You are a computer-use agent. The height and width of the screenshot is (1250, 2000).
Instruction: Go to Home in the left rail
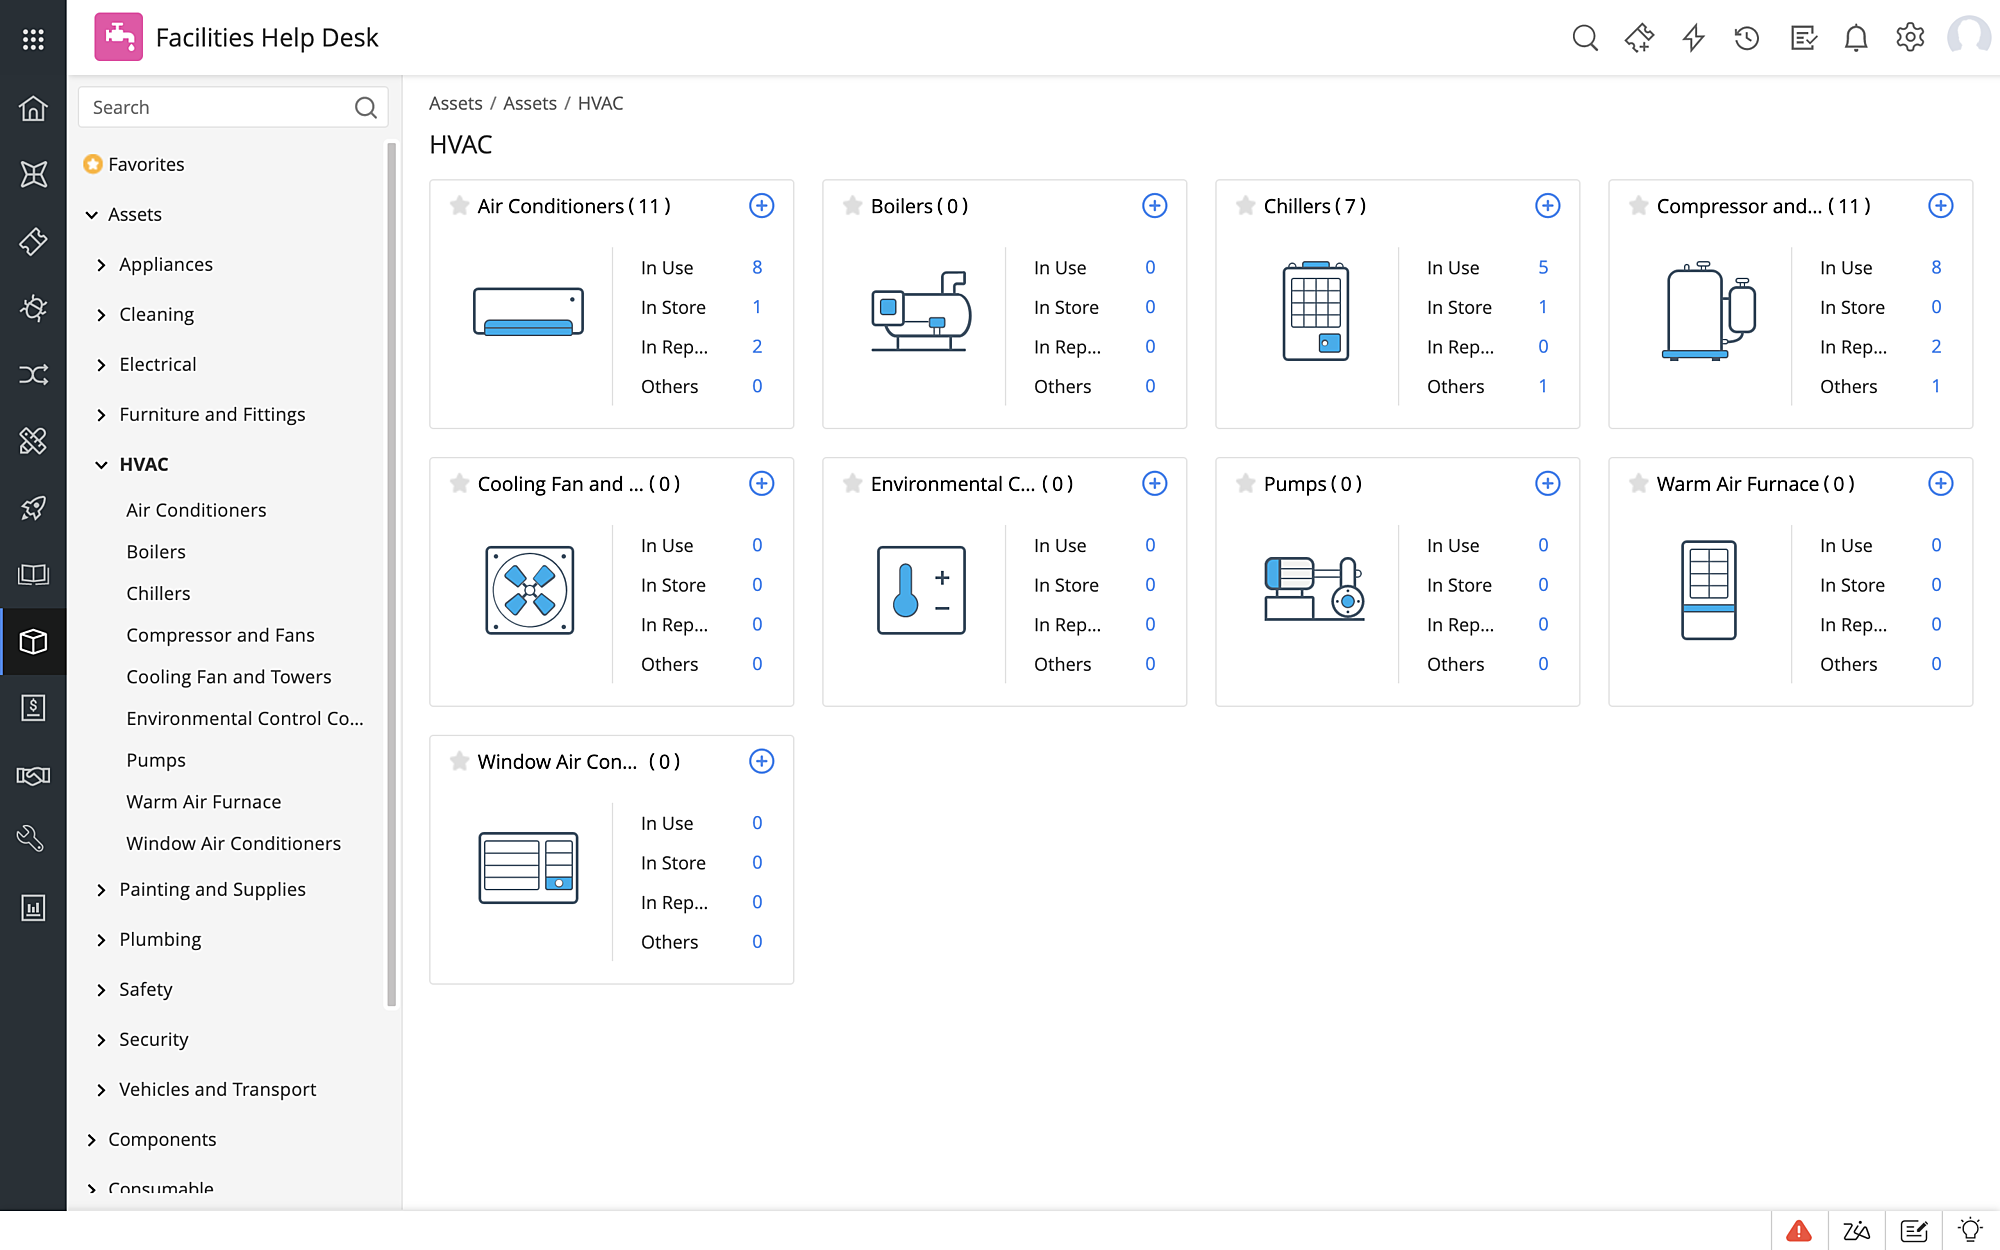point(33,108)
